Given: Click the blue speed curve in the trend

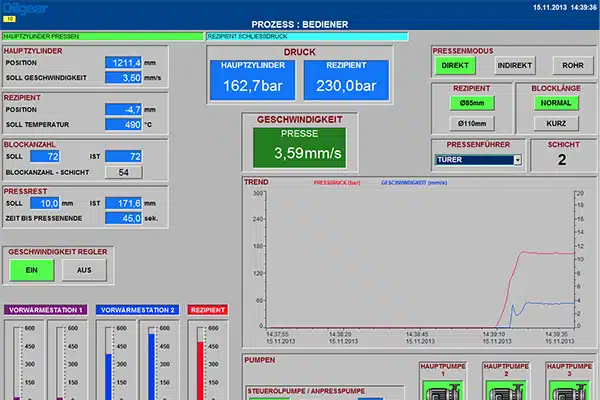Looking at the screenshot, I should [547, 303].
